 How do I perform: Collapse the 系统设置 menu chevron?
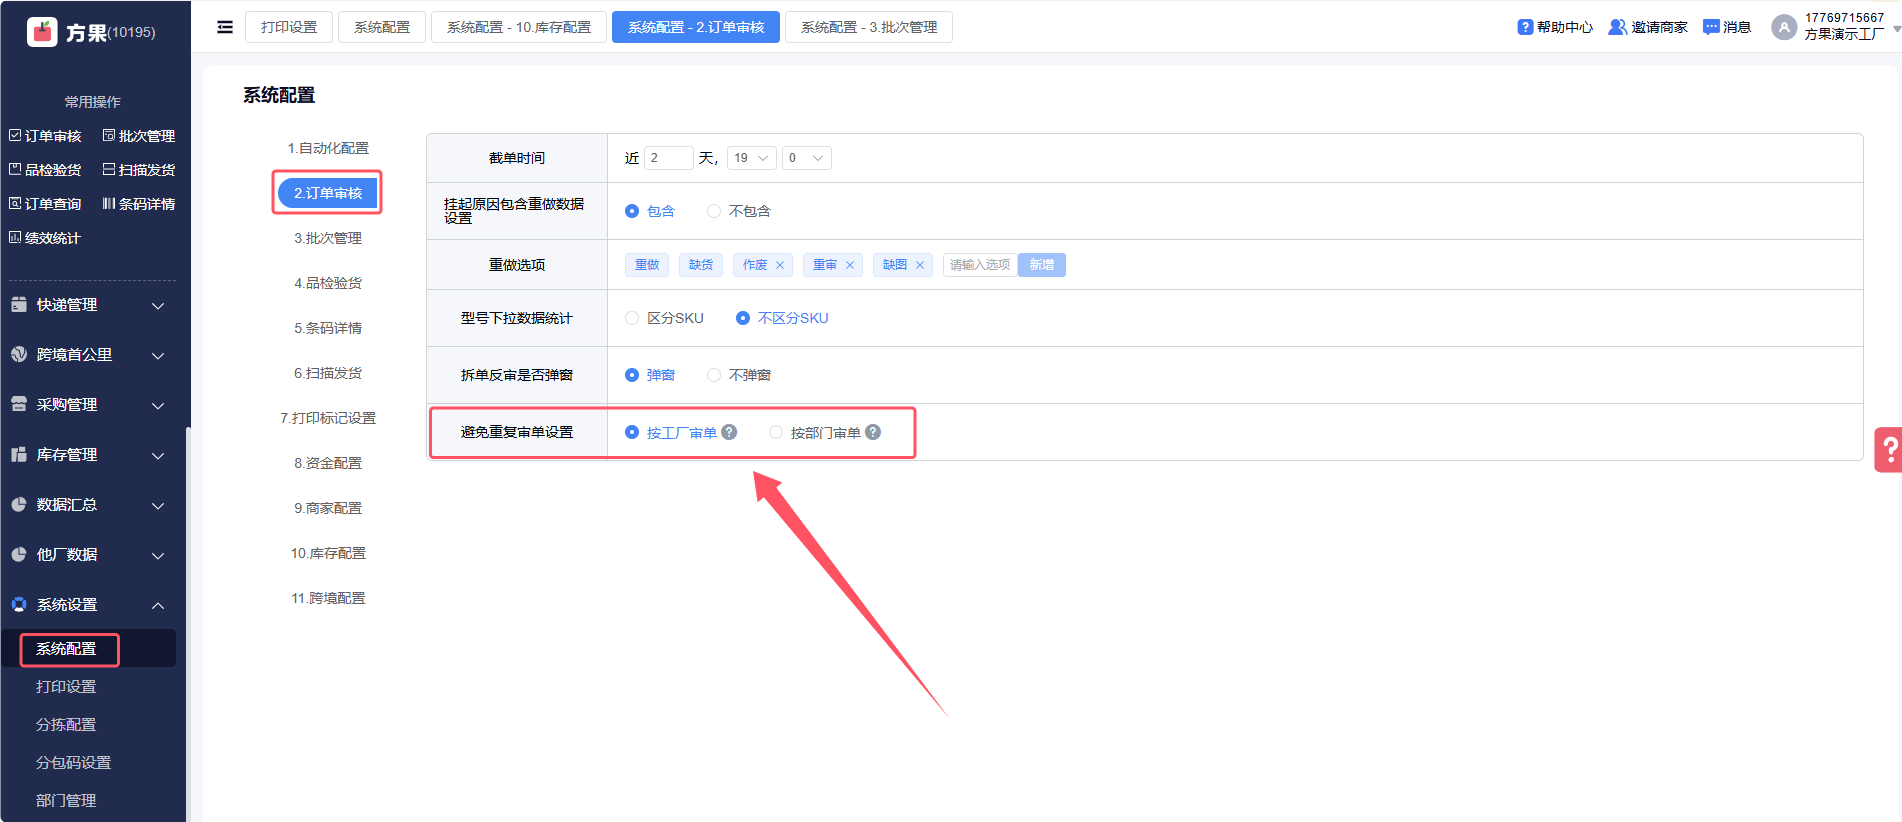[158, 605]
